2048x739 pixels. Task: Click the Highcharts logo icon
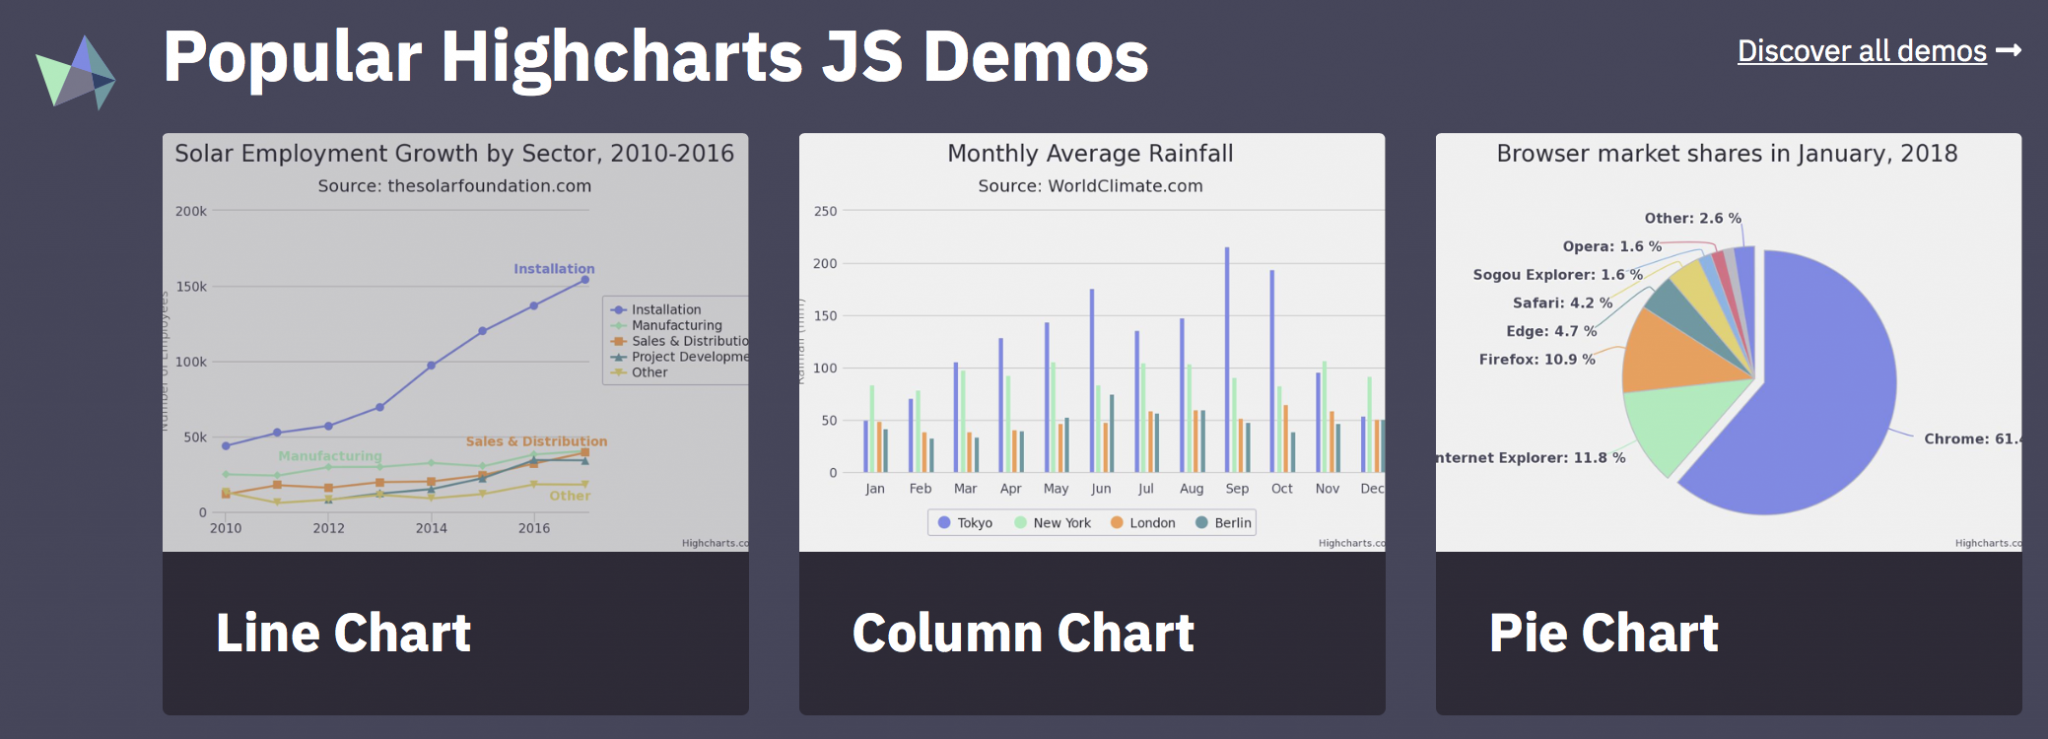(76, 72)
